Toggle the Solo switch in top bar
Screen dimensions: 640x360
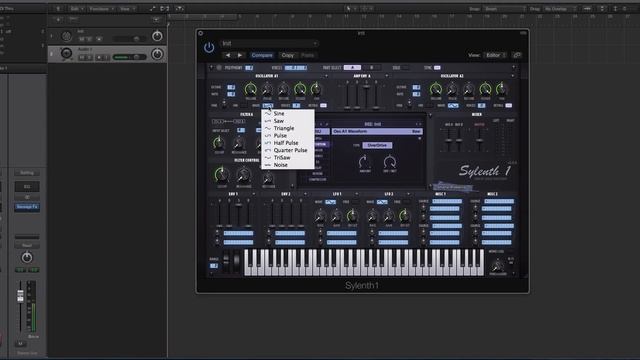coord(405,68)
